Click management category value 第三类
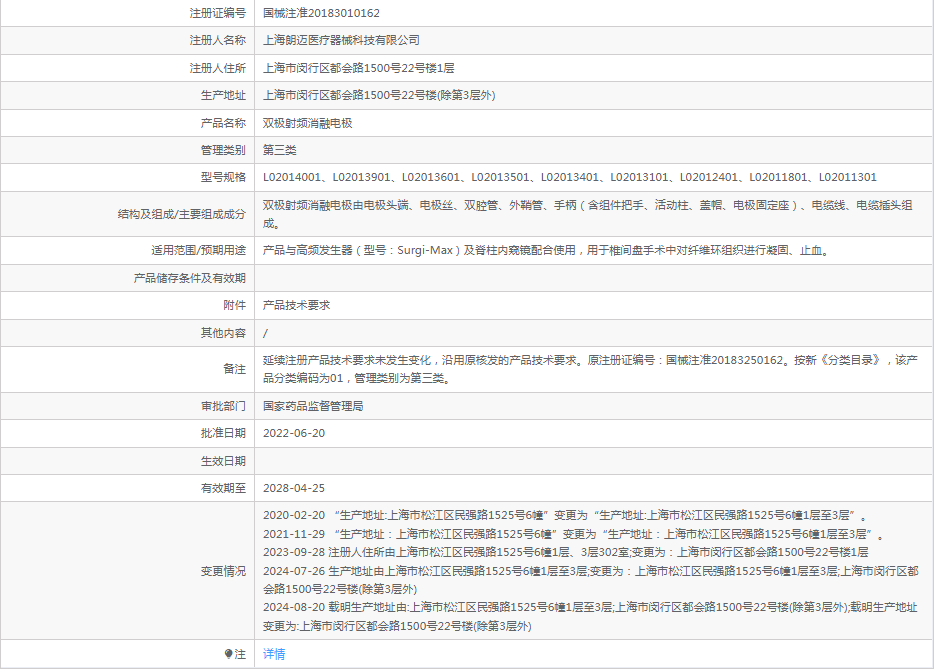This screenshot has height=670, width=936. click(279, 150)
